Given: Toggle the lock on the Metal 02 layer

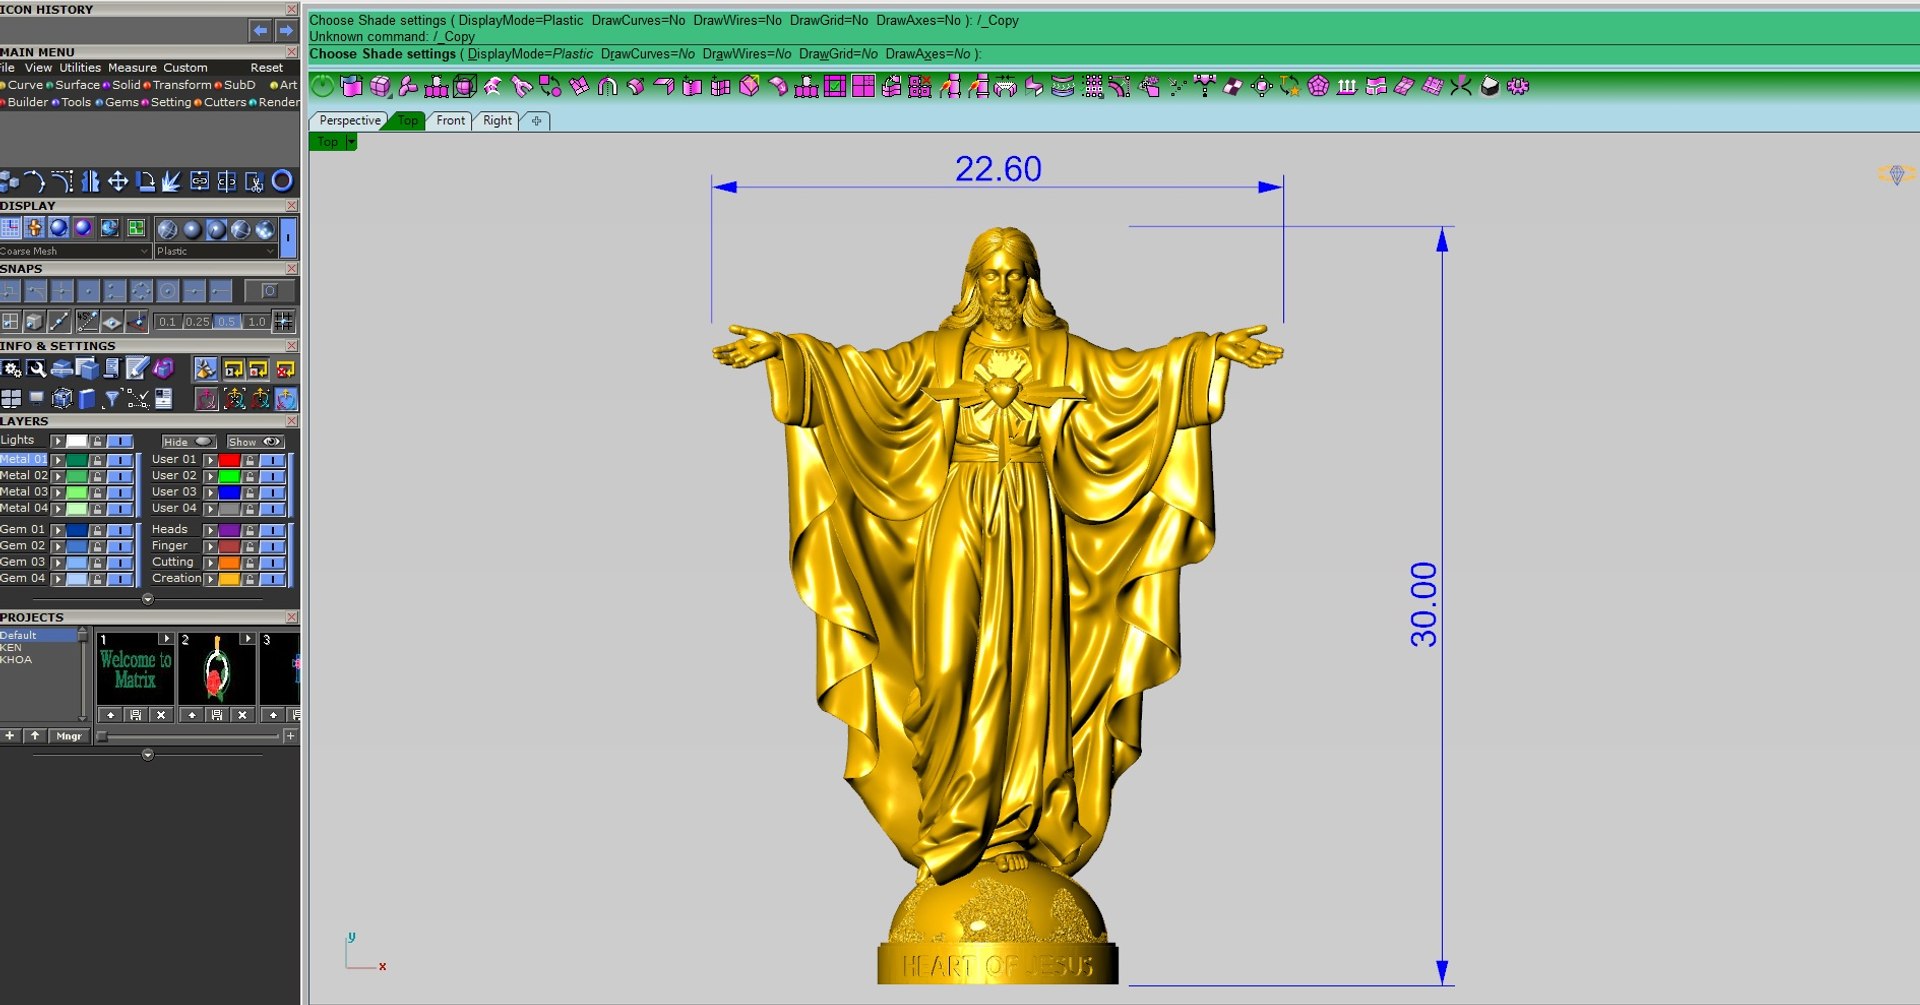Looking at the screenshot, I should (x=98, y=476).
